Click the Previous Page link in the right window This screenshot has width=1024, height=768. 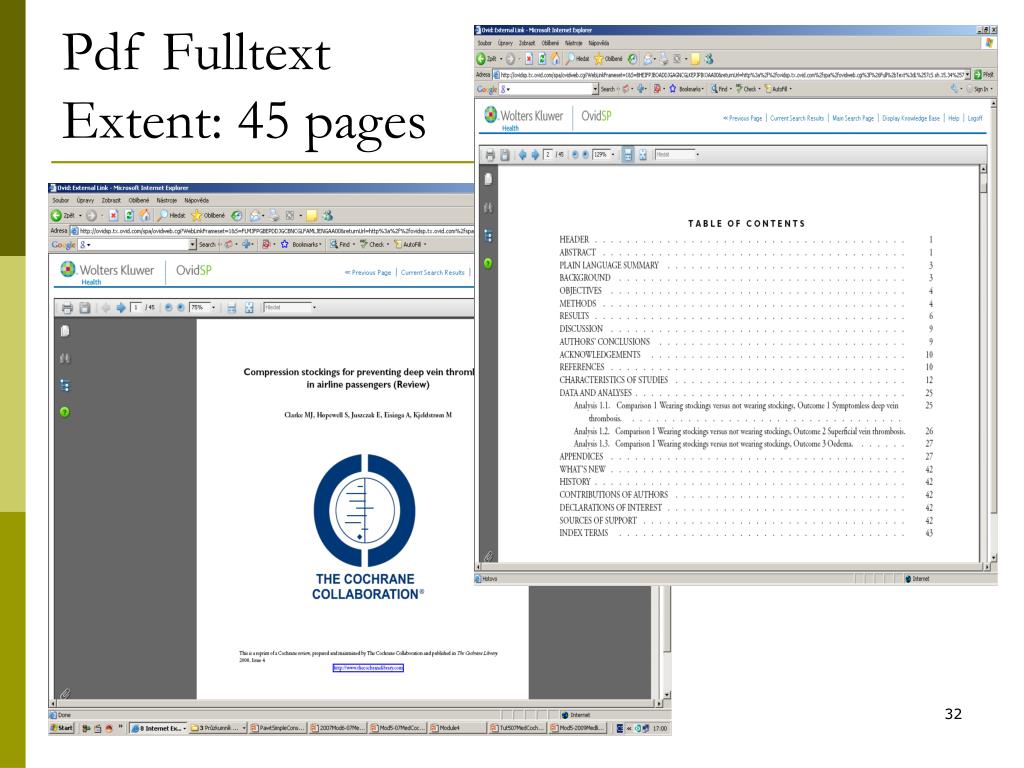(x=743, y=118)
